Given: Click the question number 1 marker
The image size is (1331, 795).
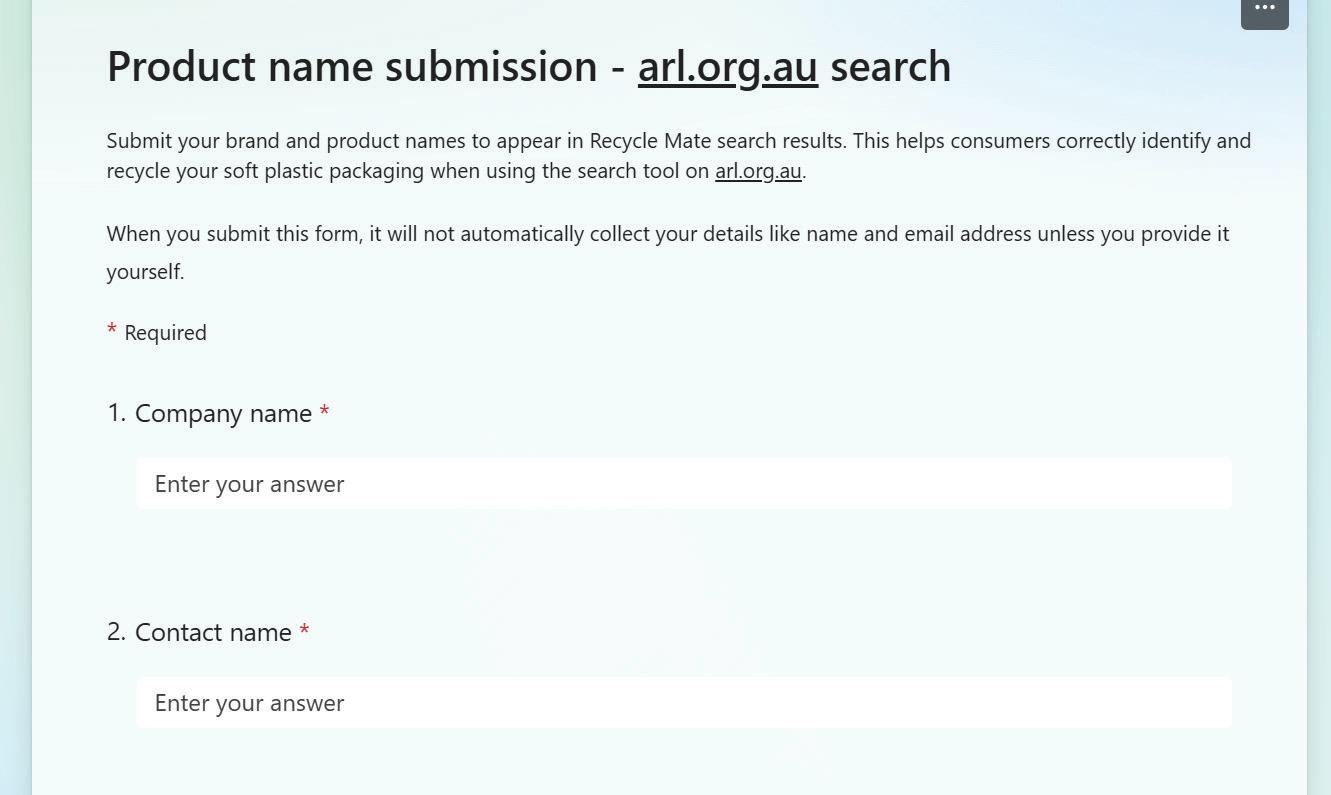Looking at the screenshot, I should click(x=117, y=413).
